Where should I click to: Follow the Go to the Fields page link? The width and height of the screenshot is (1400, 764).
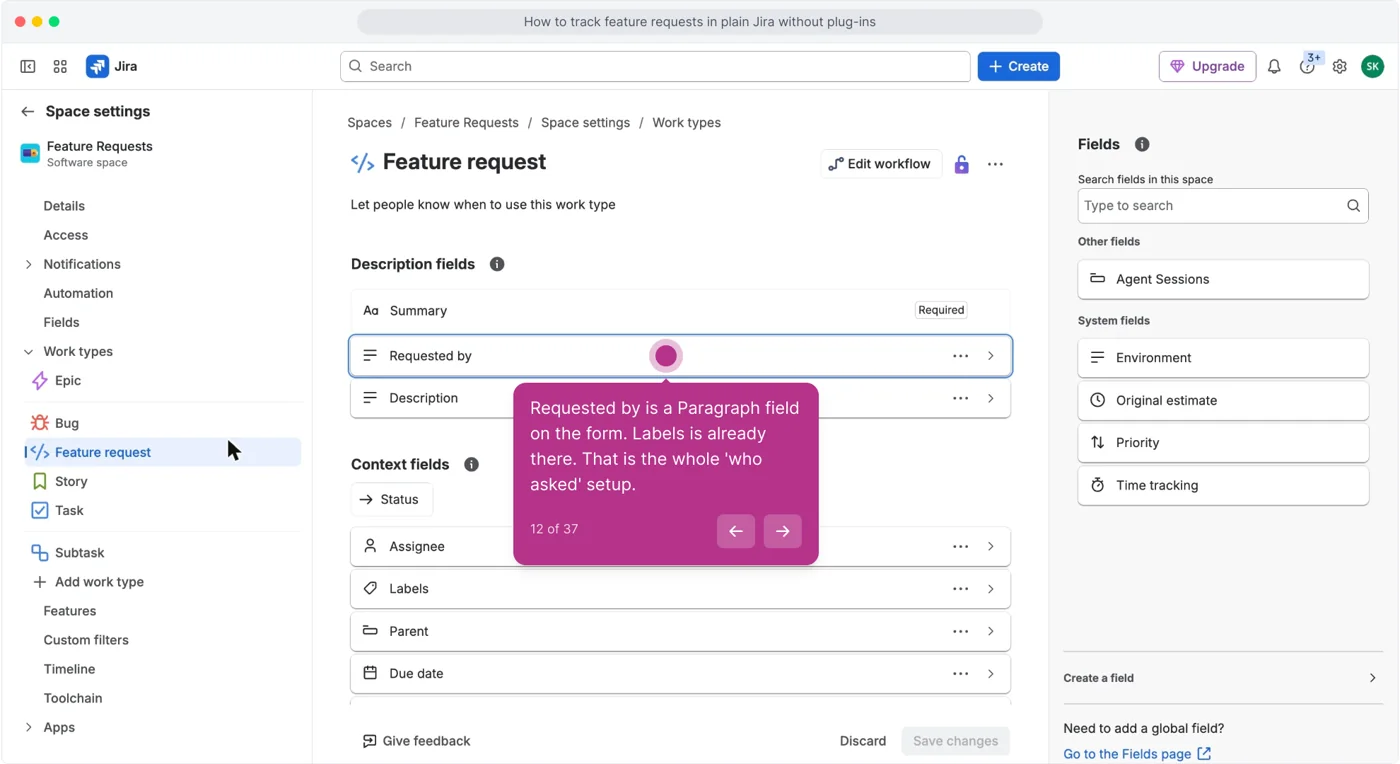(x=1137, y=754)
